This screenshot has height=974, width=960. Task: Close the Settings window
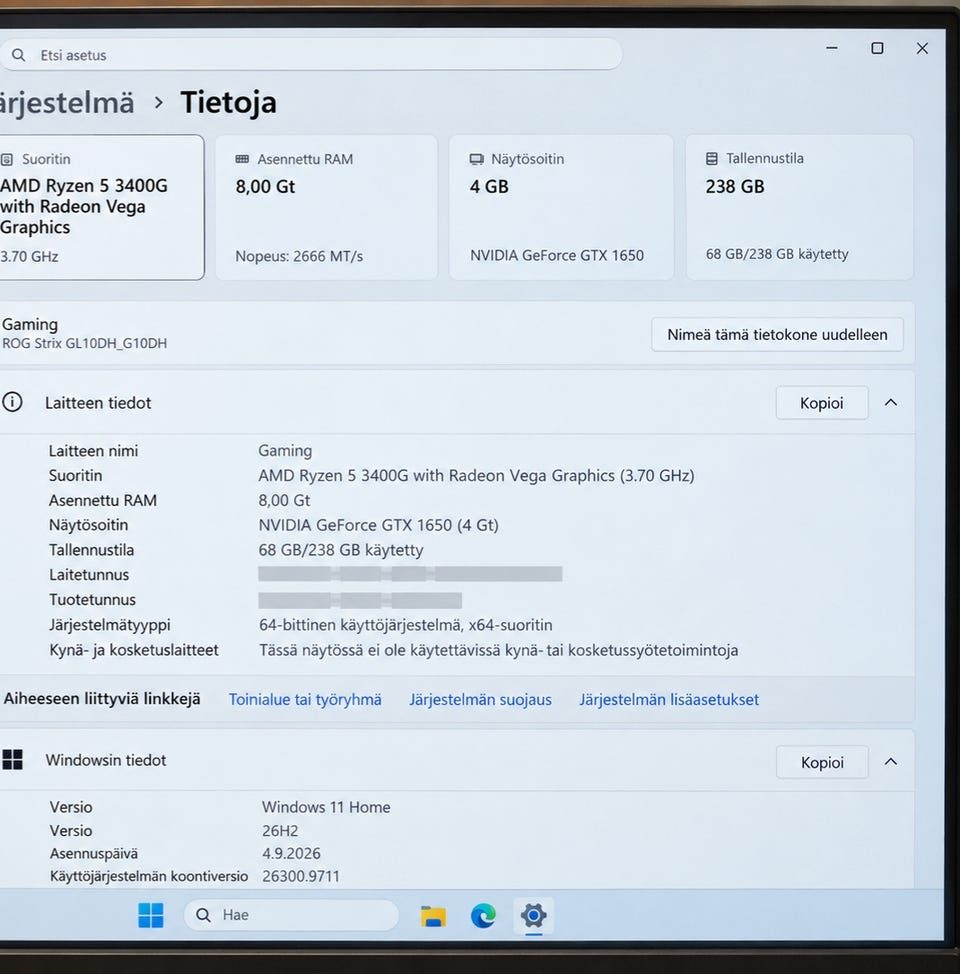click(922, 48)
